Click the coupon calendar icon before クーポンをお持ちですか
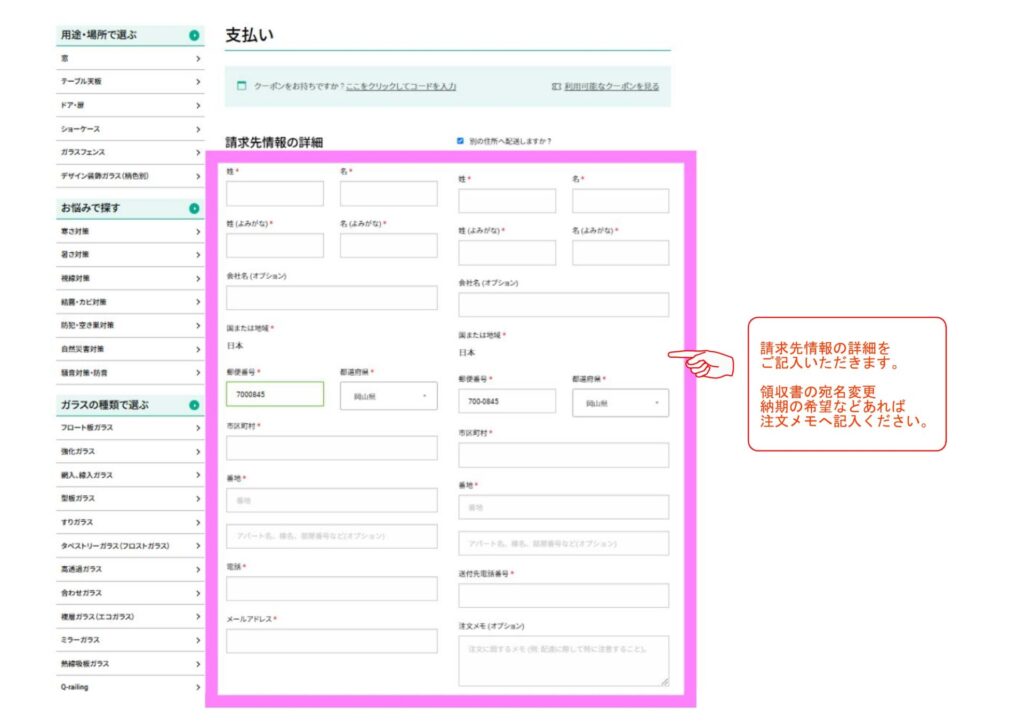 point(241,86)
